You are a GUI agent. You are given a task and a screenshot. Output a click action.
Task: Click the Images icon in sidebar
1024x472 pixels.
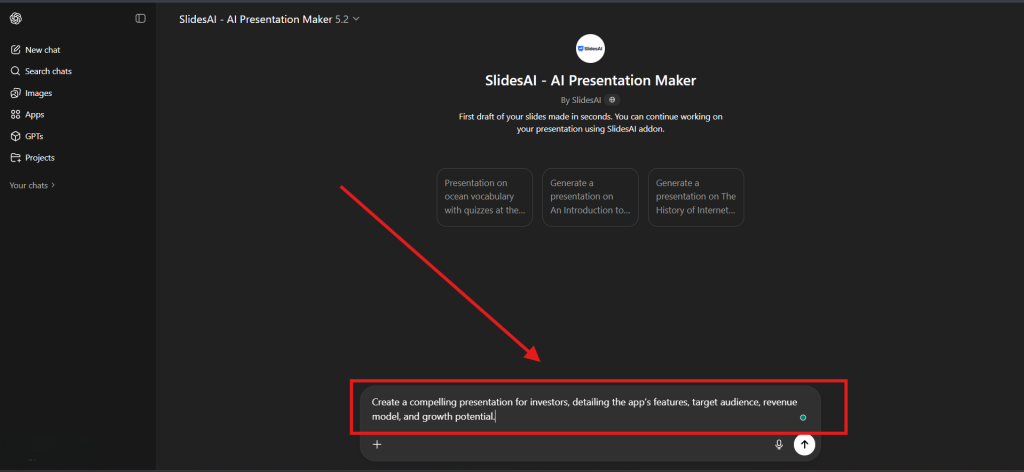16,93
